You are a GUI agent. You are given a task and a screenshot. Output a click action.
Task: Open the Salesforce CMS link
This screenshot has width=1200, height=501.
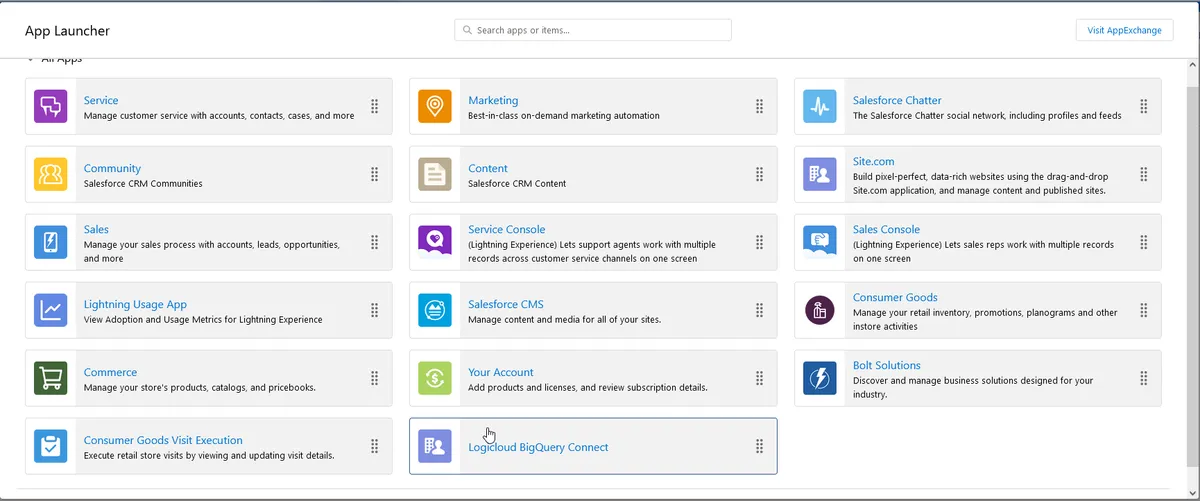click(x=506, y=304)
